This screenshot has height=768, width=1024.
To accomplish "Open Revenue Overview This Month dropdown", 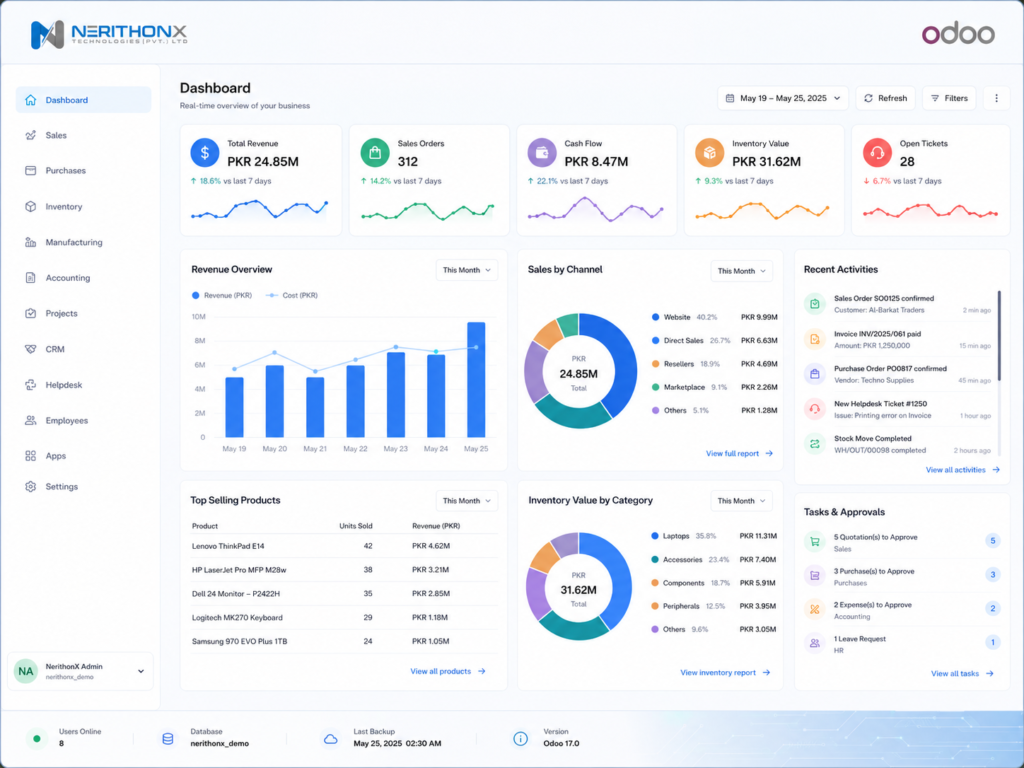I will (467, 270).
